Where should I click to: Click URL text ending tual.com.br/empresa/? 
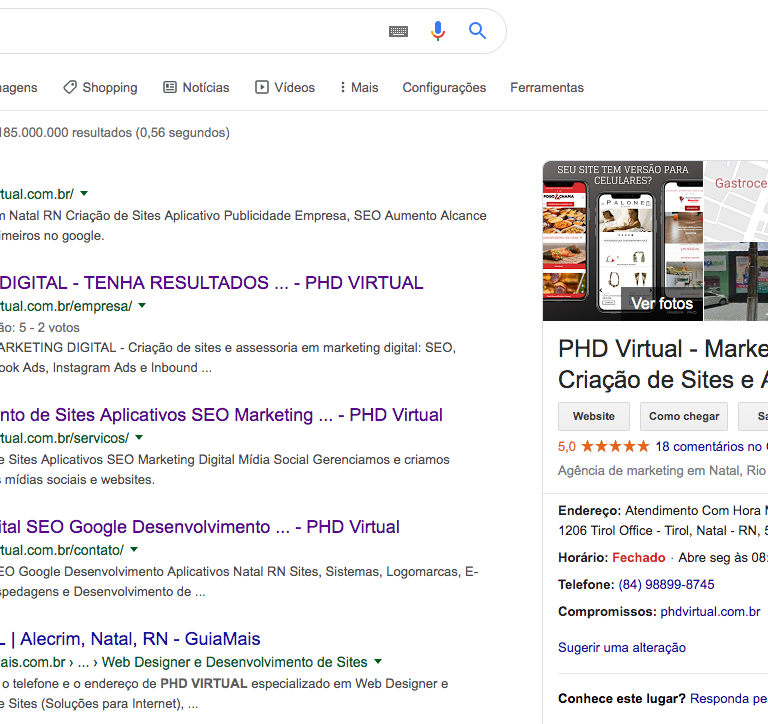66,306
